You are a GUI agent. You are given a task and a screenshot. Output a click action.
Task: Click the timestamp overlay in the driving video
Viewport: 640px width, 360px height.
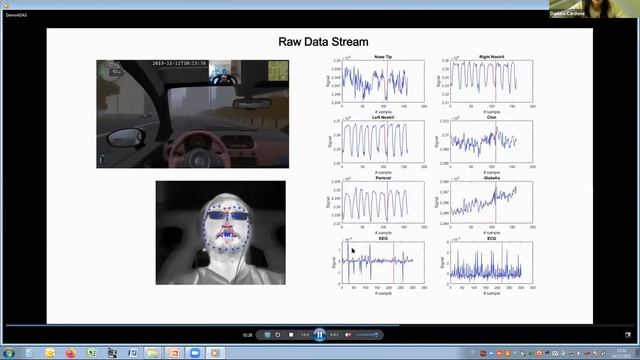pos(179,63)
